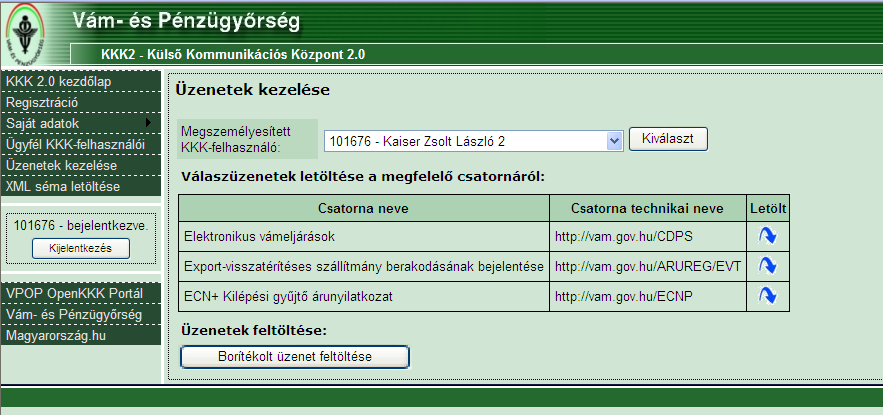
Task: Open Vám- és Pénzügyőrség sidebar link
Action: click(81, 314)
